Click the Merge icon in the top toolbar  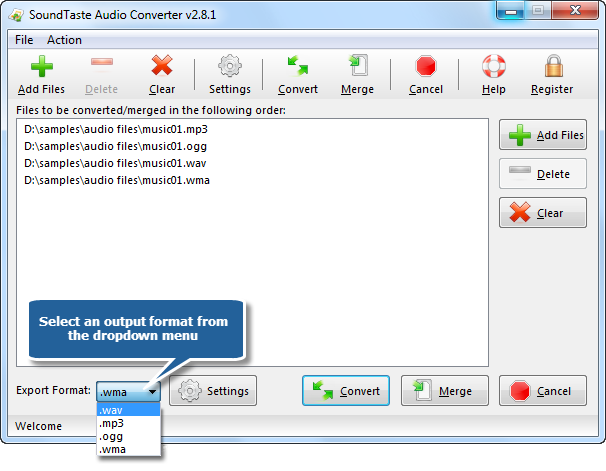click(358, 65)
